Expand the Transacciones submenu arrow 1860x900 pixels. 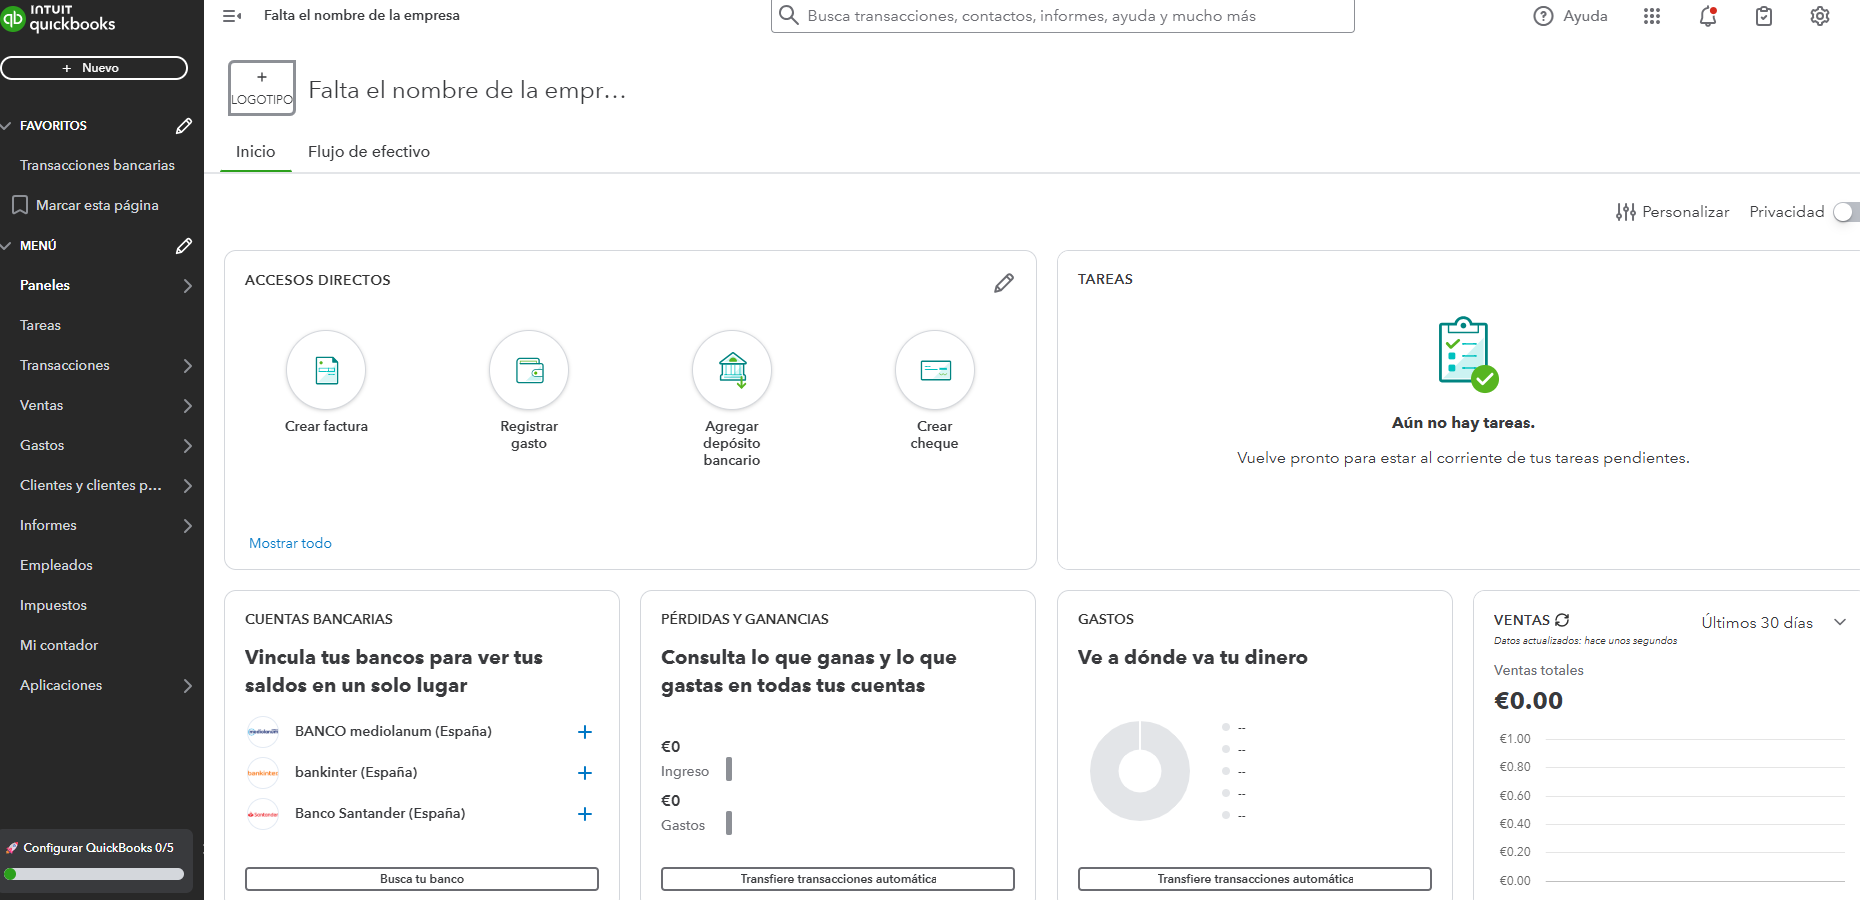click(x=187, y=366)
